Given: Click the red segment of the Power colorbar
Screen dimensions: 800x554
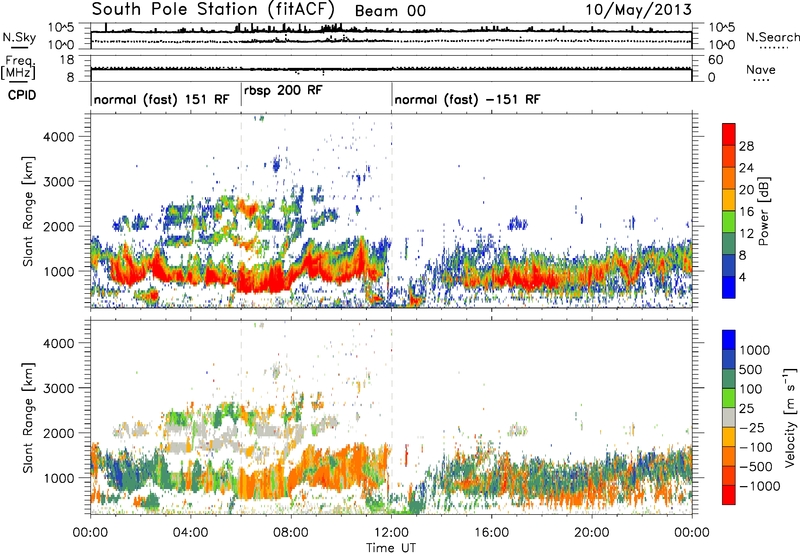Looking at the screenshot, I should pos(729,135).
